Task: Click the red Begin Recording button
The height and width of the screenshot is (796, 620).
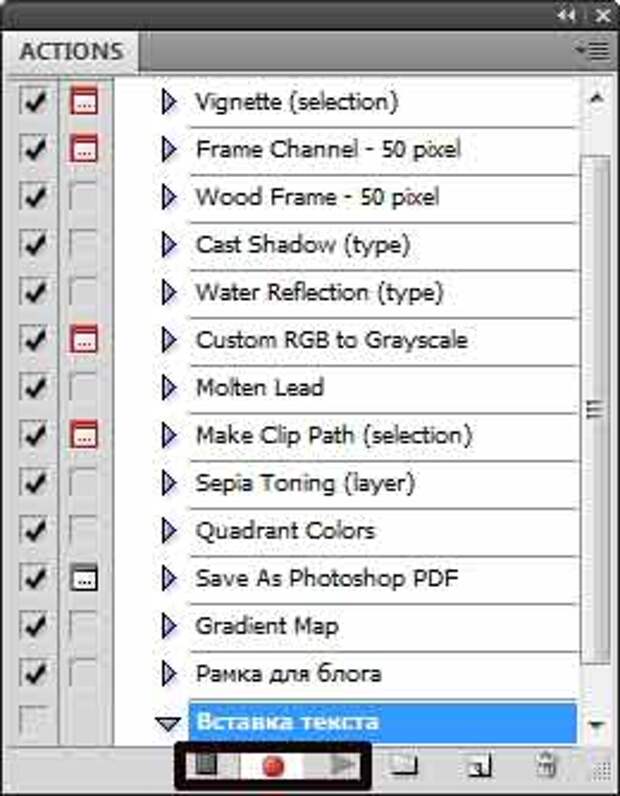Action: 273,766
